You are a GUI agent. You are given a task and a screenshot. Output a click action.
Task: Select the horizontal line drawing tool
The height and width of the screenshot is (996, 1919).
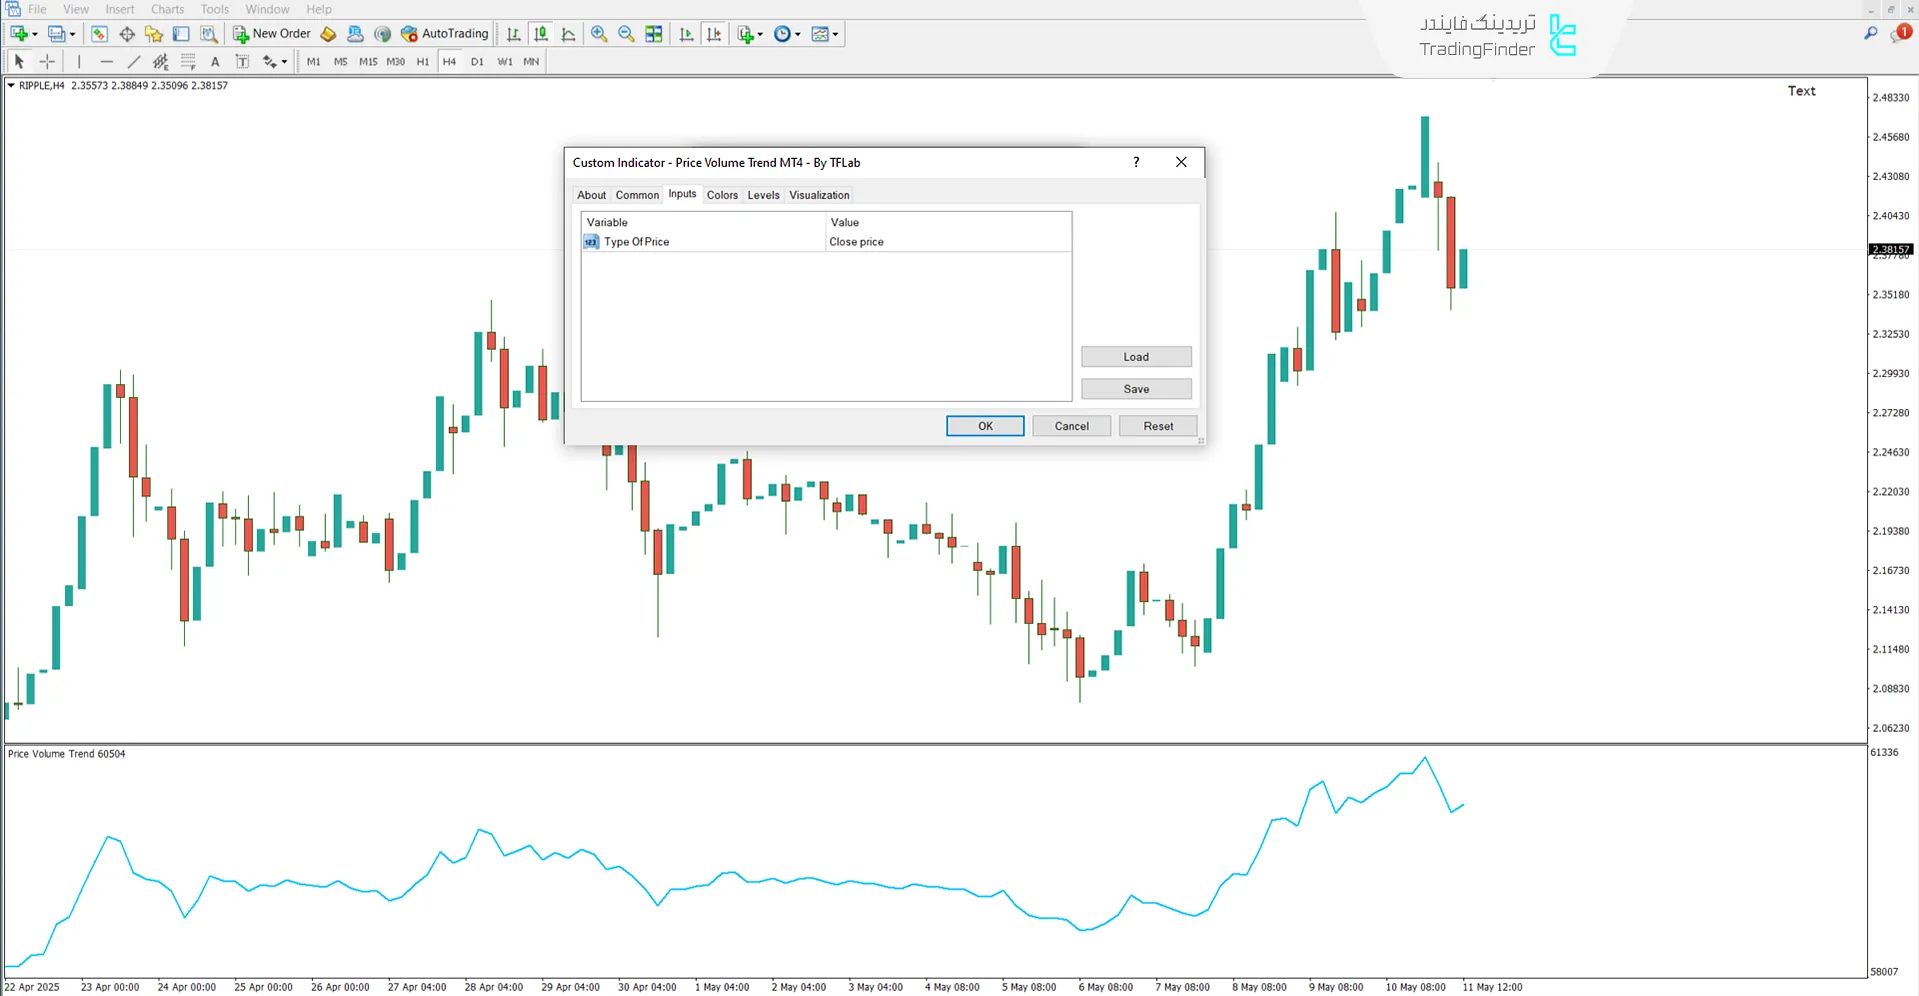coord(107,61)
